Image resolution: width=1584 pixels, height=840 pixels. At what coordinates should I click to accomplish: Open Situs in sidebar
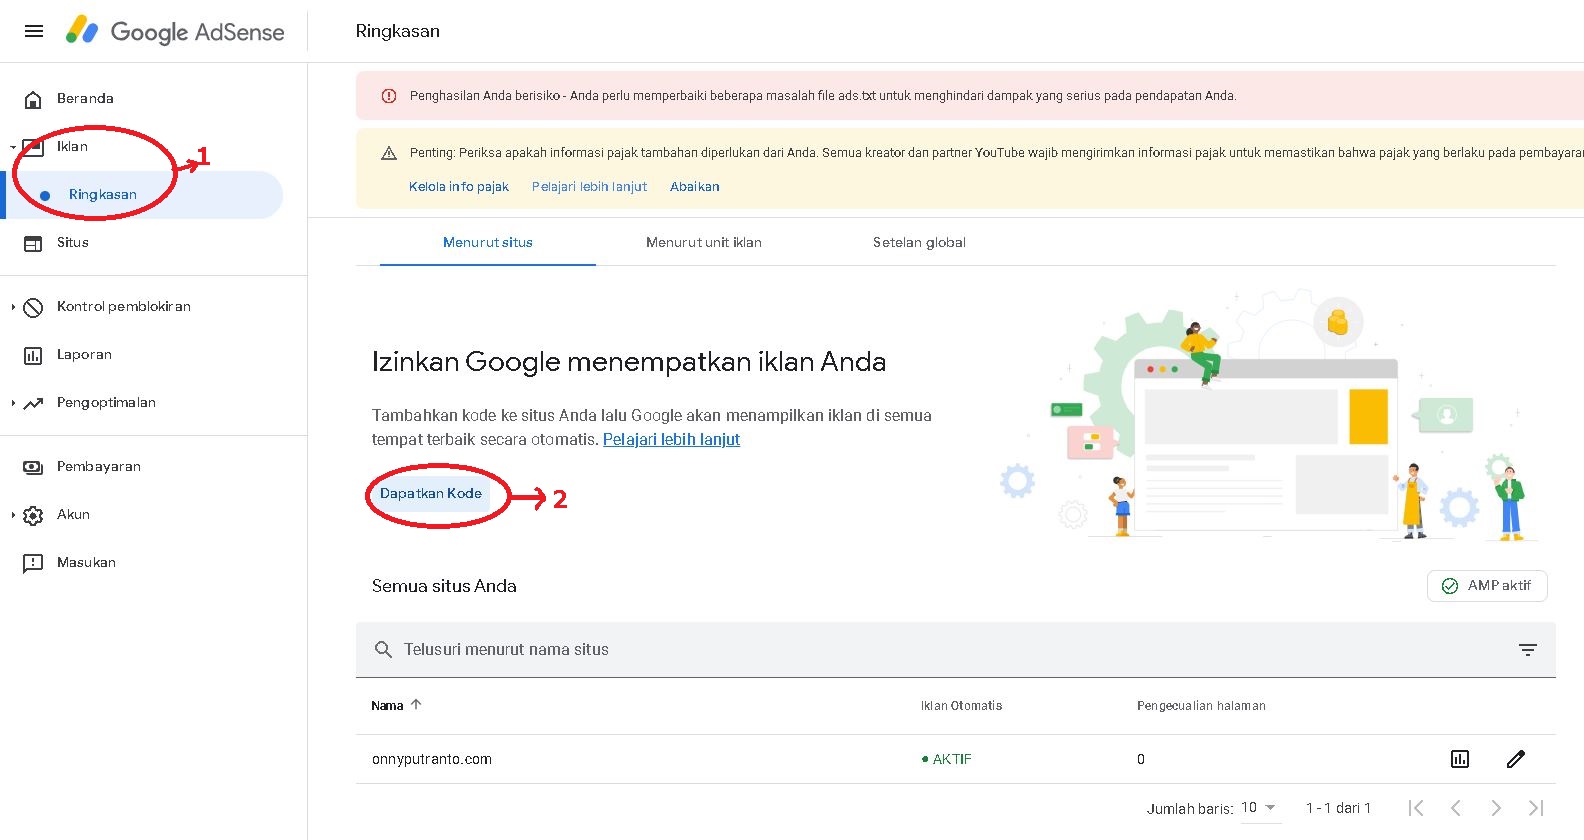tap(73, 243)
